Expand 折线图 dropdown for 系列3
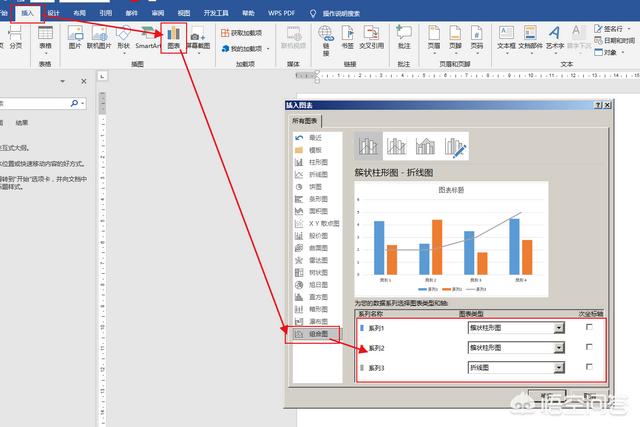This screenshot has height=427, width=640. click(558, 368)
